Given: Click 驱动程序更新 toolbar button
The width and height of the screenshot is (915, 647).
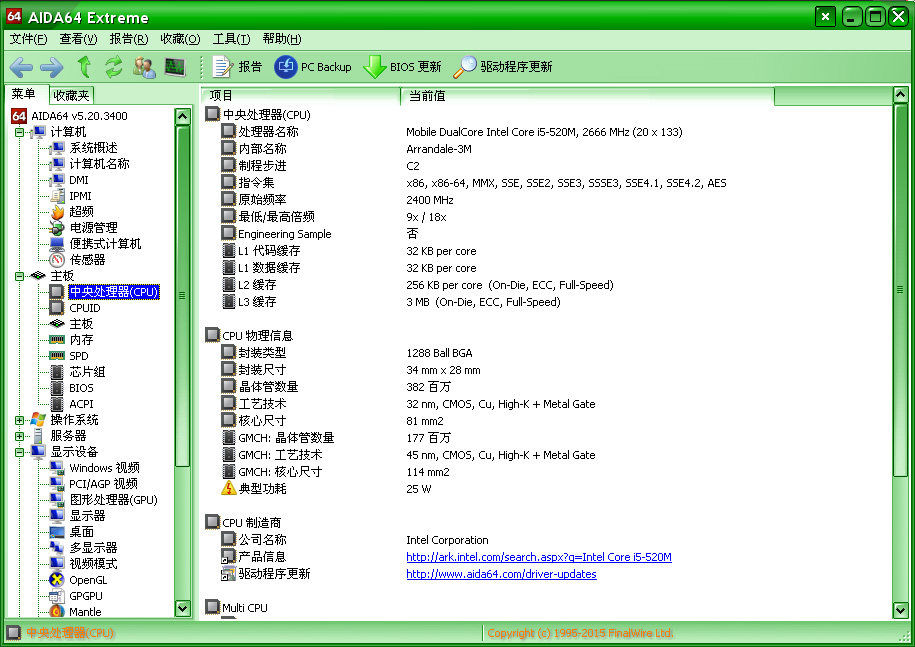Looking at the screenshot, I should [x=503, y=67].
